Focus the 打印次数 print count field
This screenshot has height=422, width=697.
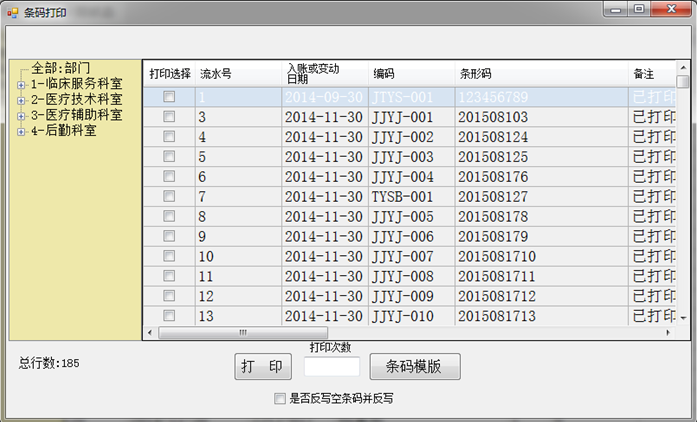(x=332, y=366)
